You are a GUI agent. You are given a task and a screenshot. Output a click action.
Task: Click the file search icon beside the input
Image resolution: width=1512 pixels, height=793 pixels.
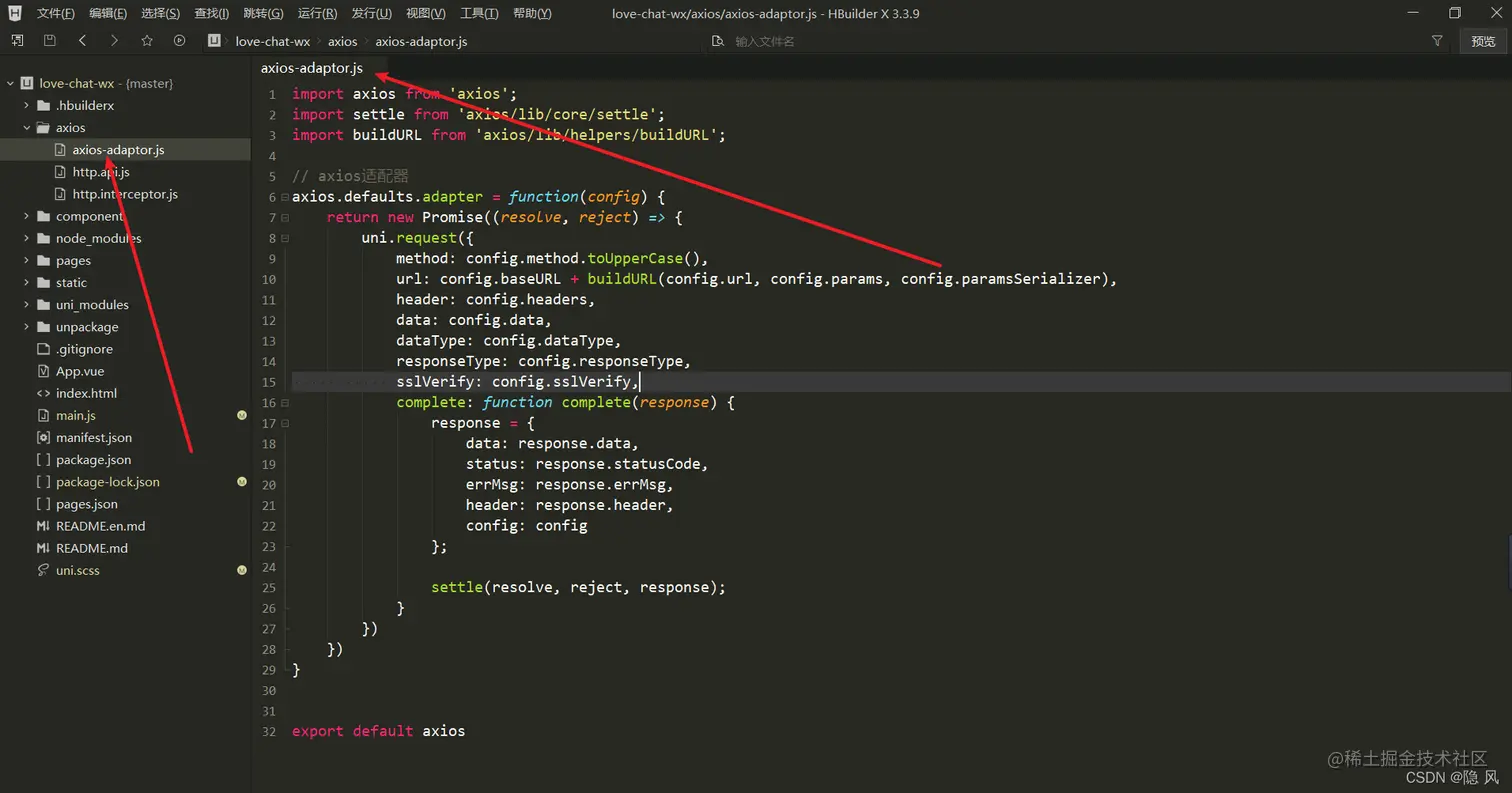(718, 41)
